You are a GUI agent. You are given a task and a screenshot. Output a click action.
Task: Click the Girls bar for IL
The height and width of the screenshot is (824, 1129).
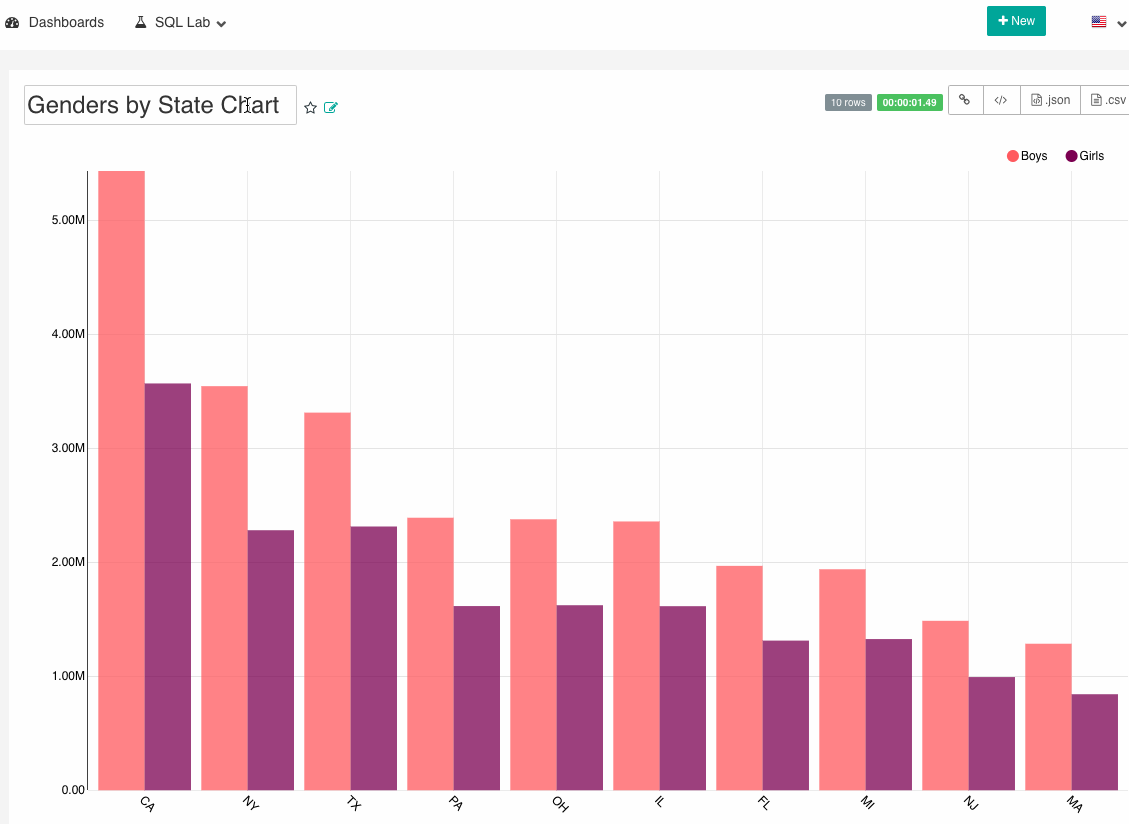coord(683,698)
